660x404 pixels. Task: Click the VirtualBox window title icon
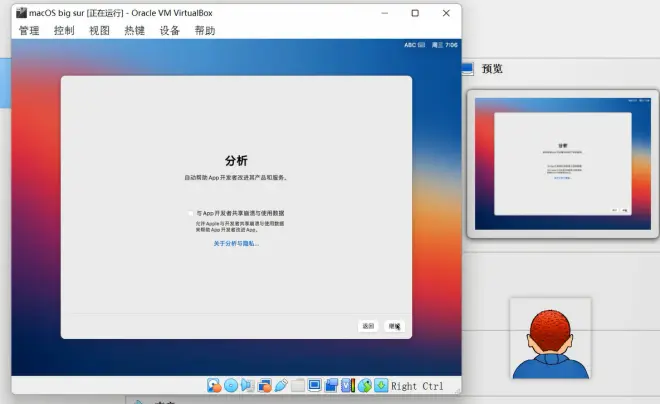click(21, 13)
